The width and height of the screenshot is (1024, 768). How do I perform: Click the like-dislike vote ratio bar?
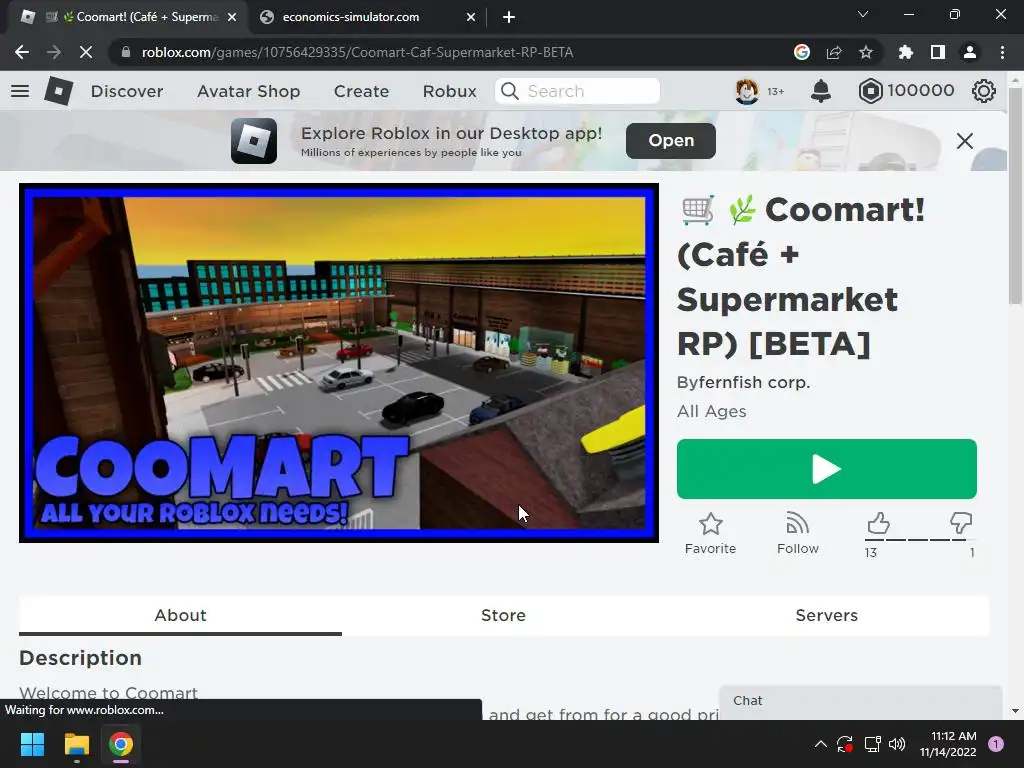click(x=920, y=540)
